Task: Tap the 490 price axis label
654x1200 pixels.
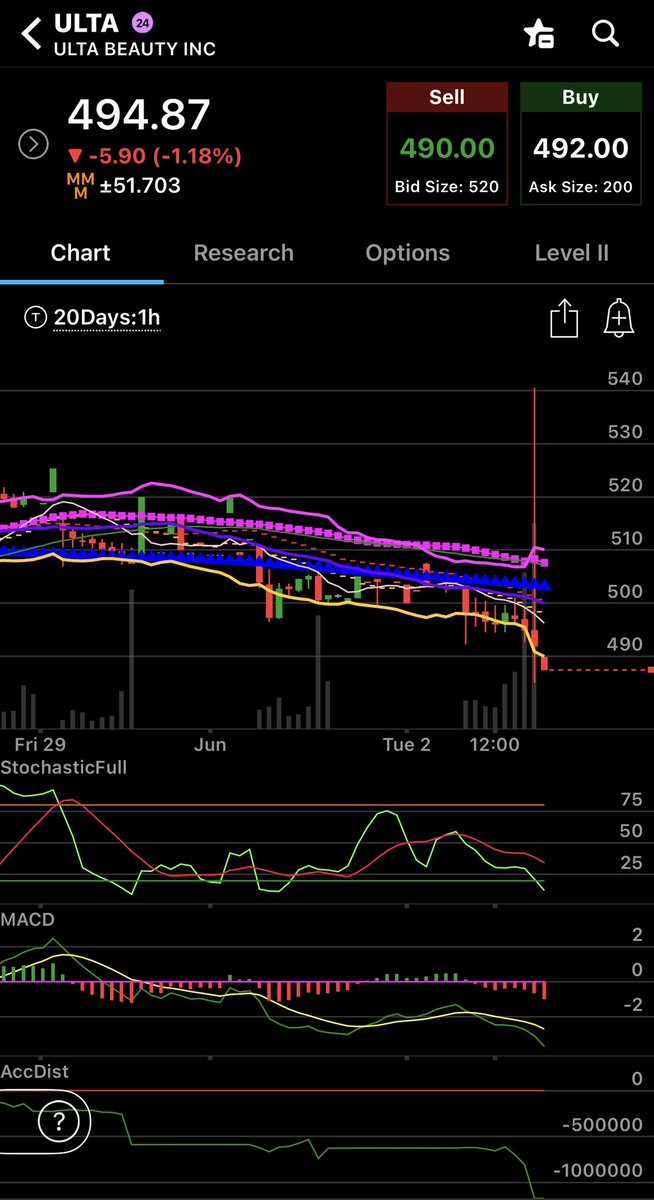Action: pos(624,644)
